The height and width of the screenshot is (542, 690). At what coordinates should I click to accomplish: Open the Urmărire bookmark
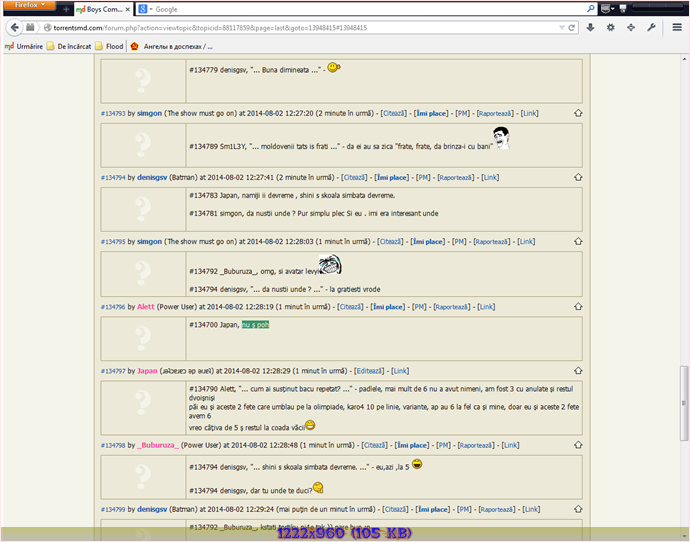[x=24, y=46]
